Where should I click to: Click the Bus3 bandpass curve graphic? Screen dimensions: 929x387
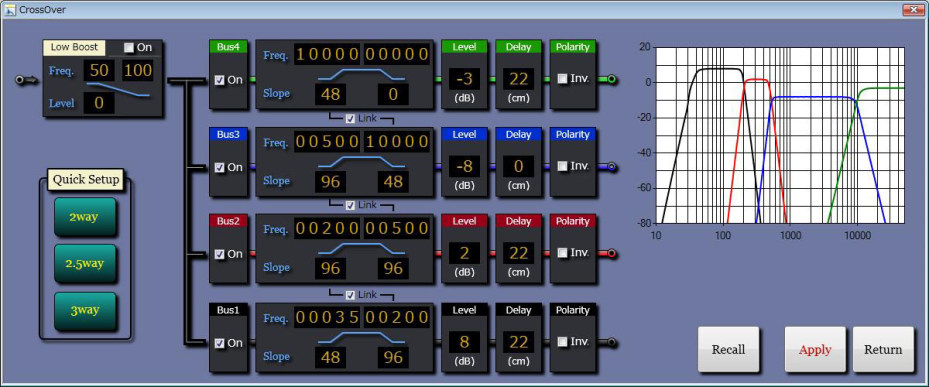tap(361, 162)
